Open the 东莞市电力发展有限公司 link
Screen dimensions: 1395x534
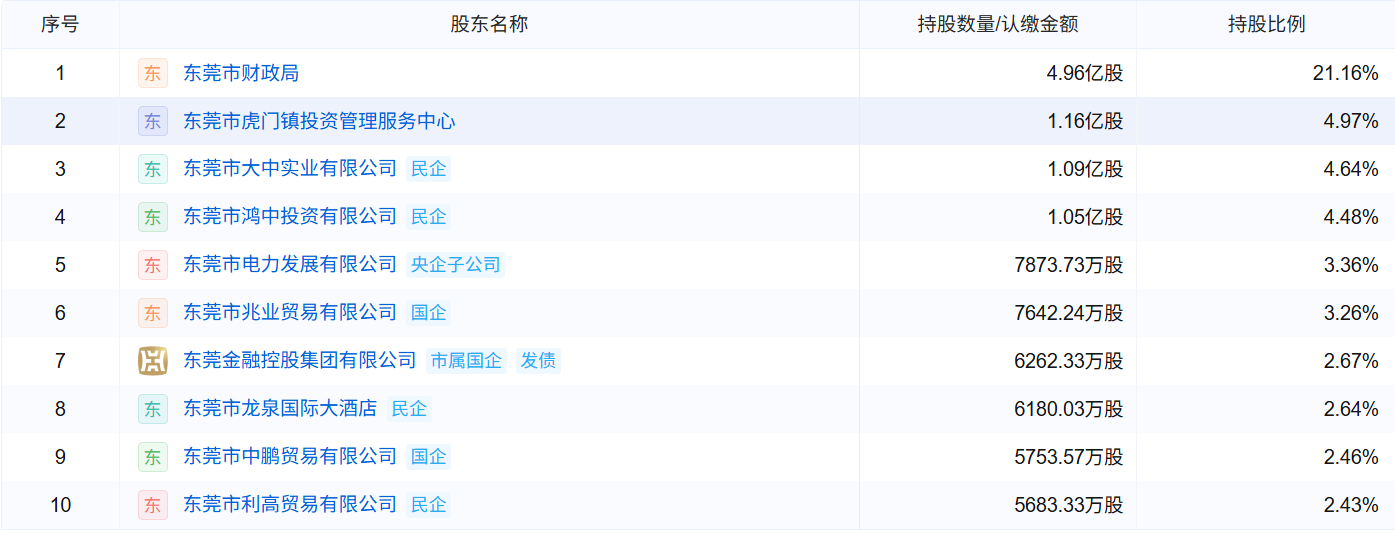click(x=290, y=265)
